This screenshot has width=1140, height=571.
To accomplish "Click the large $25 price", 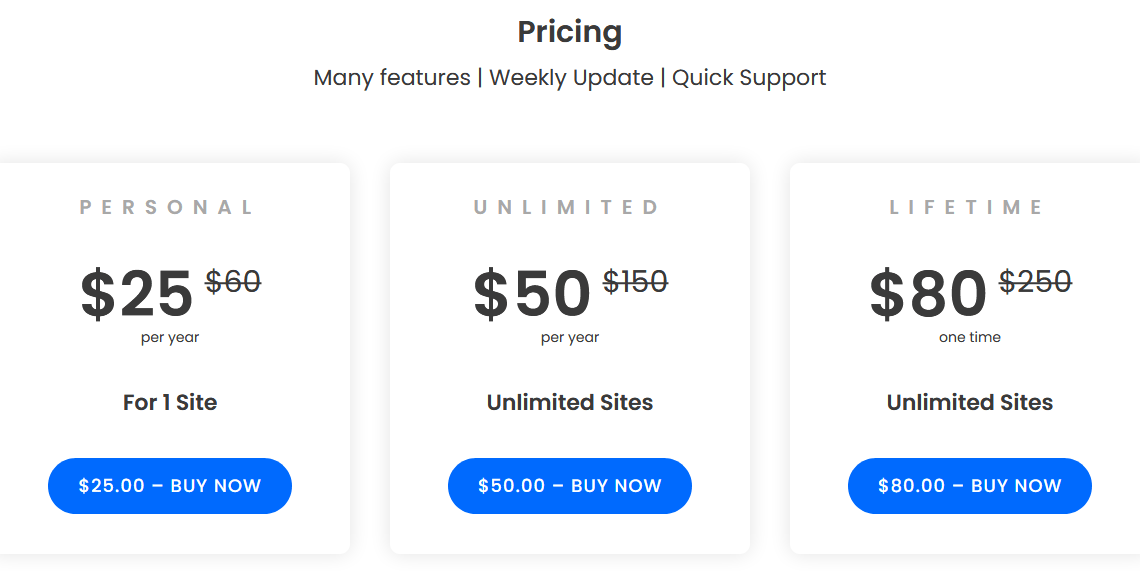I will 137,294.
